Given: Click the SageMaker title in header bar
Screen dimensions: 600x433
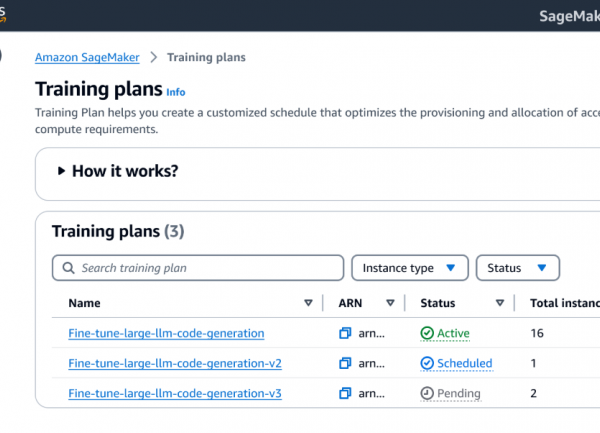Looking at the screenshot, I should point(569,16).
